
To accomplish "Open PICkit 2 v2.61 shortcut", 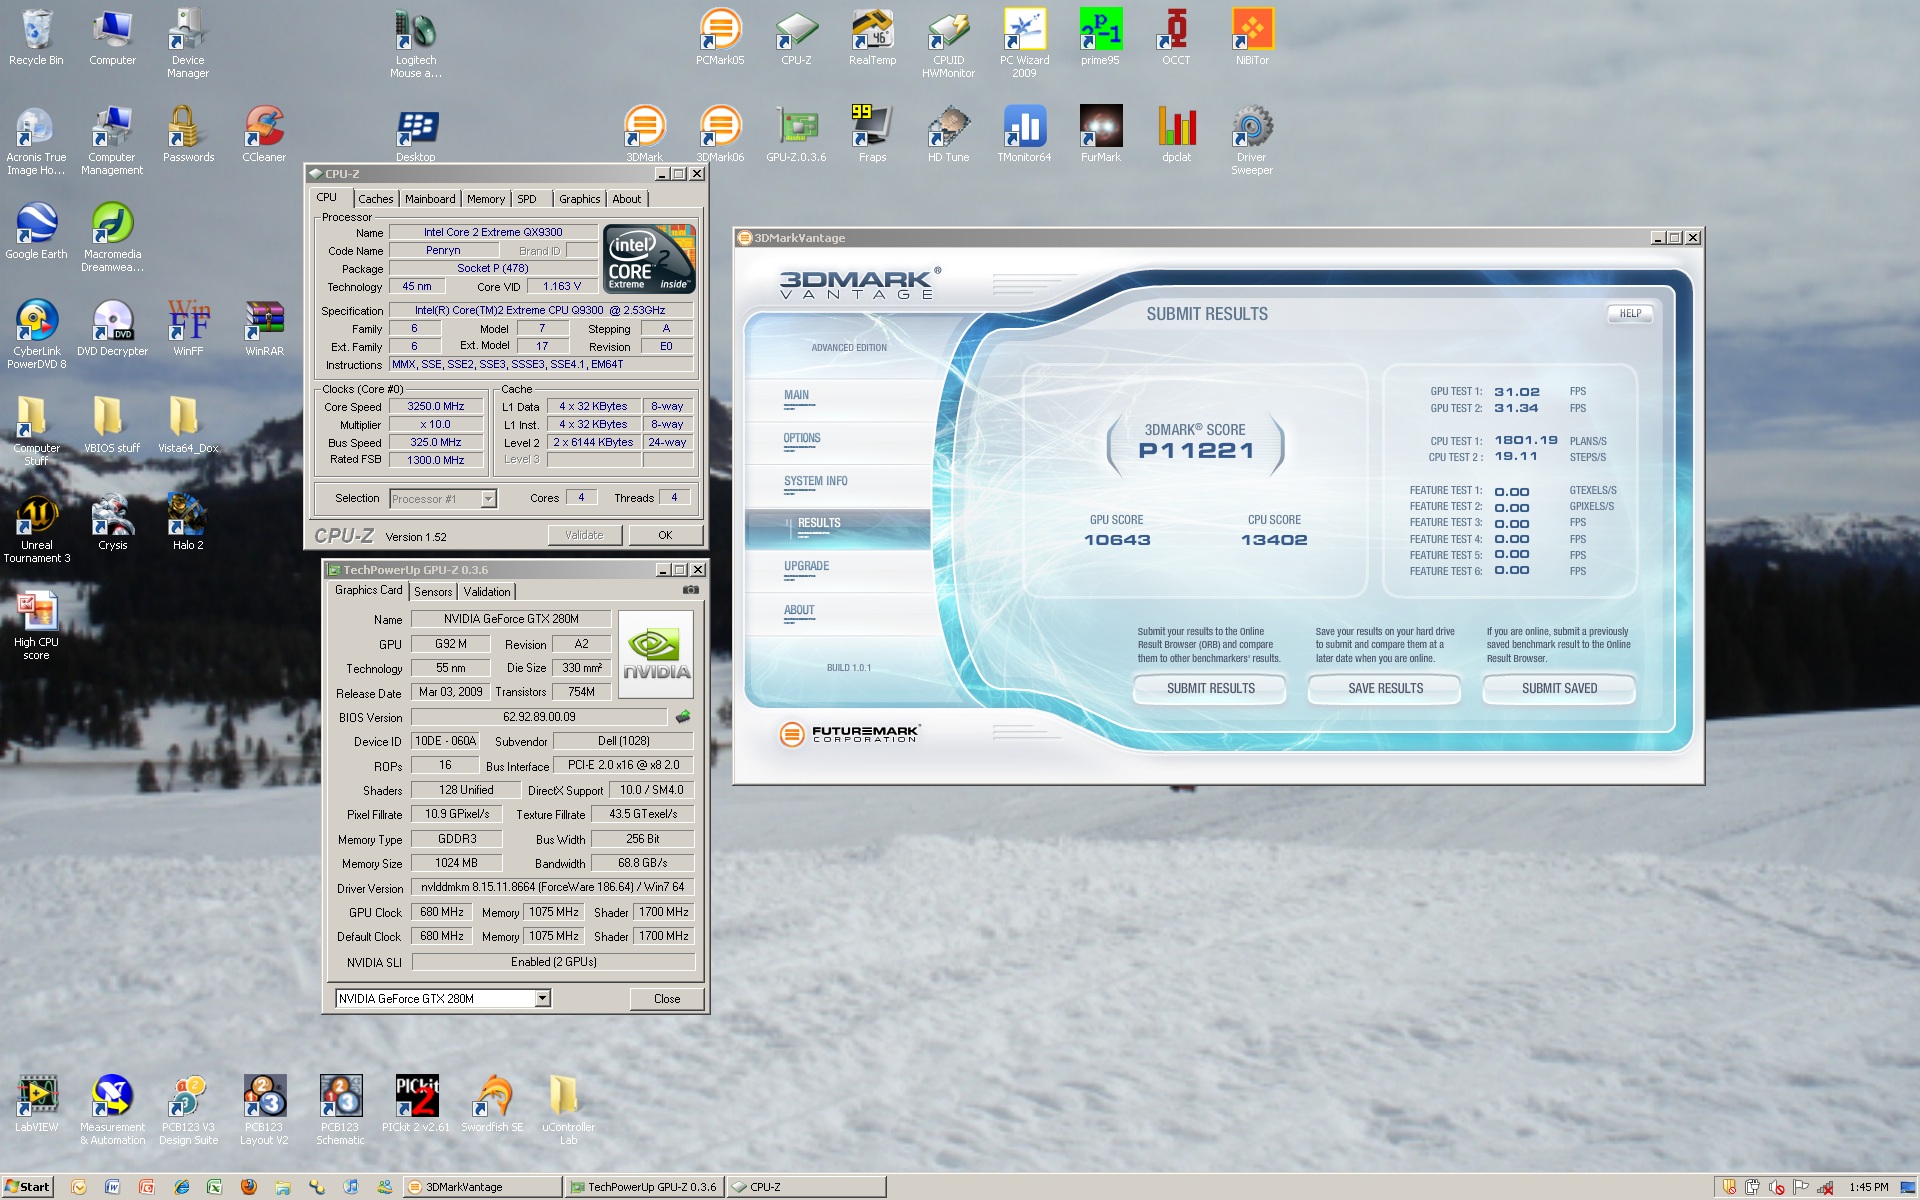I will click(x=416, y=1104).
